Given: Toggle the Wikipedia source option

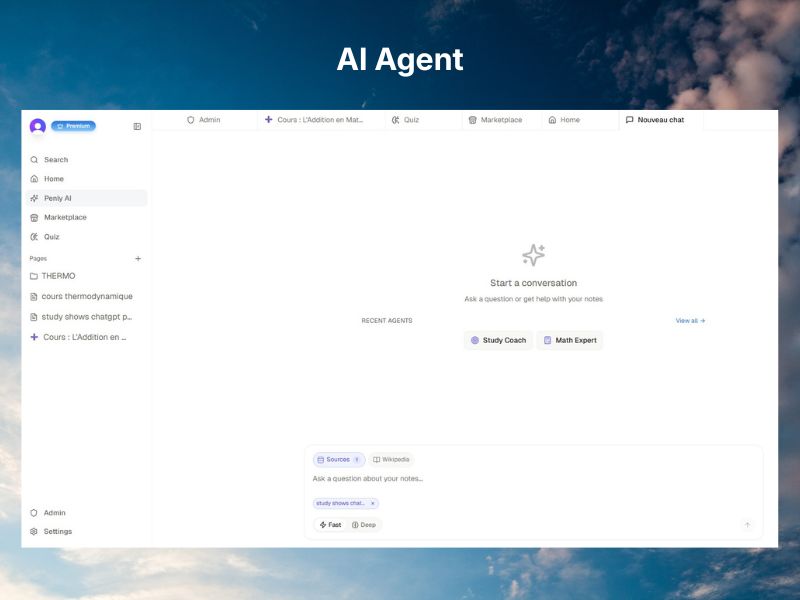Looking at the screenshot, I should [x=391, y=460].
